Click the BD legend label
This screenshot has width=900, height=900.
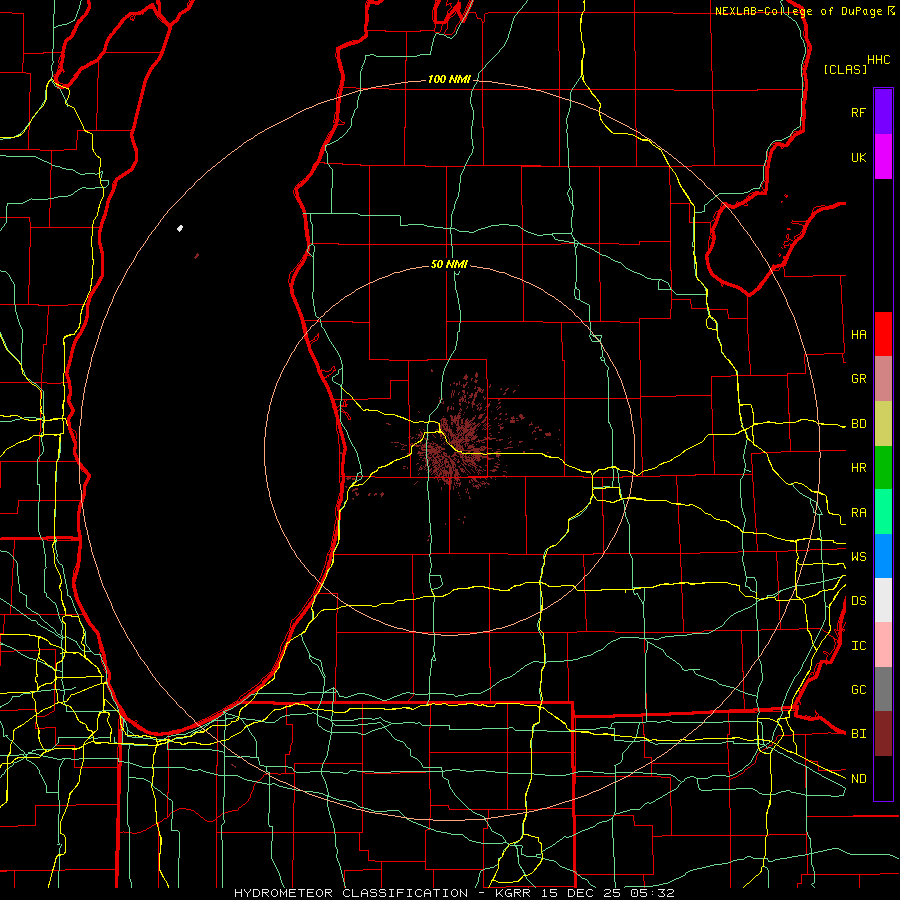(858, 424)
